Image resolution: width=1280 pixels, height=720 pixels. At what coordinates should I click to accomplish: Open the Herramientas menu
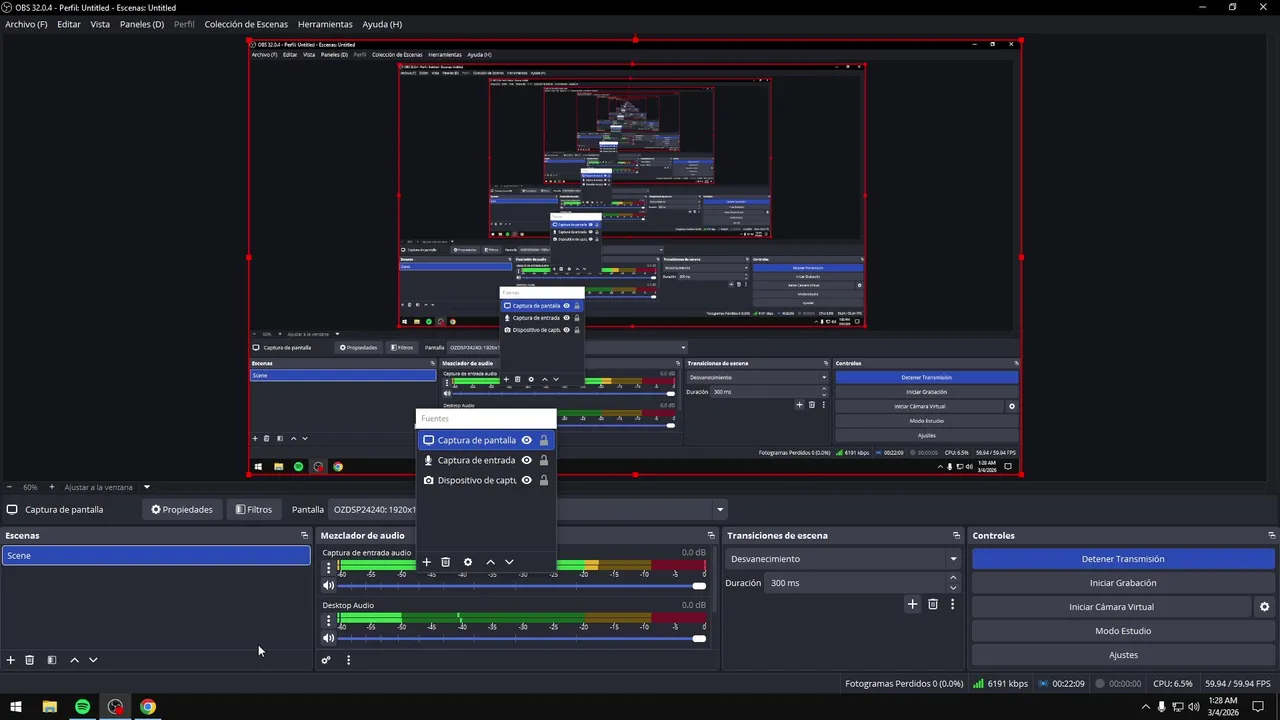click(325, 24)
